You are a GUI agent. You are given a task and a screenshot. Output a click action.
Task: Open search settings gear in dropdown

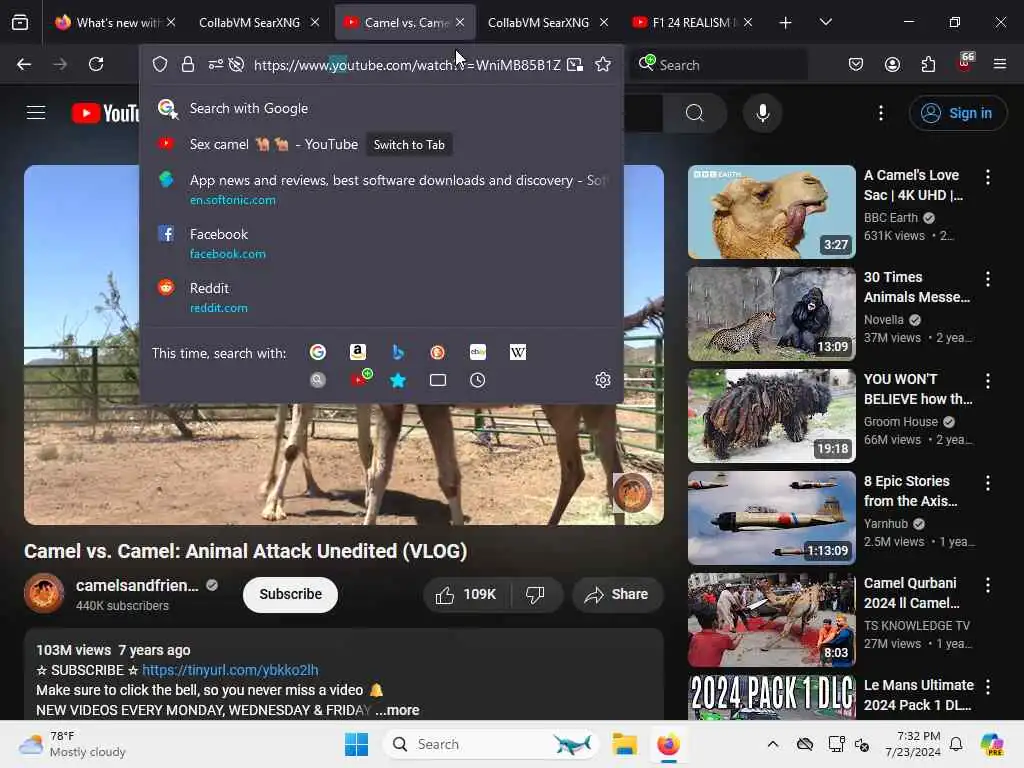tap(603, 380)
